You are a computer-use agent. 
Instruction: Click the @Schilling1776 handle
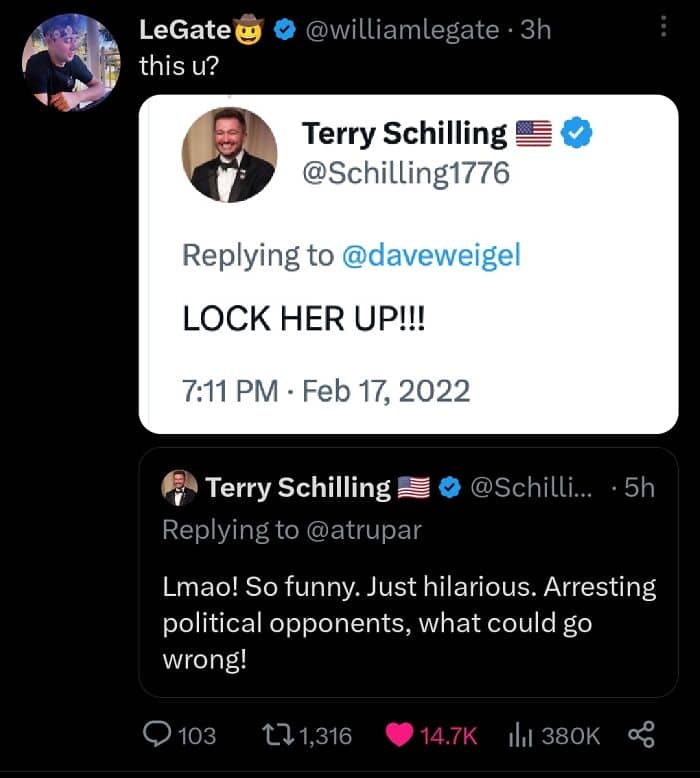[406, 172]
